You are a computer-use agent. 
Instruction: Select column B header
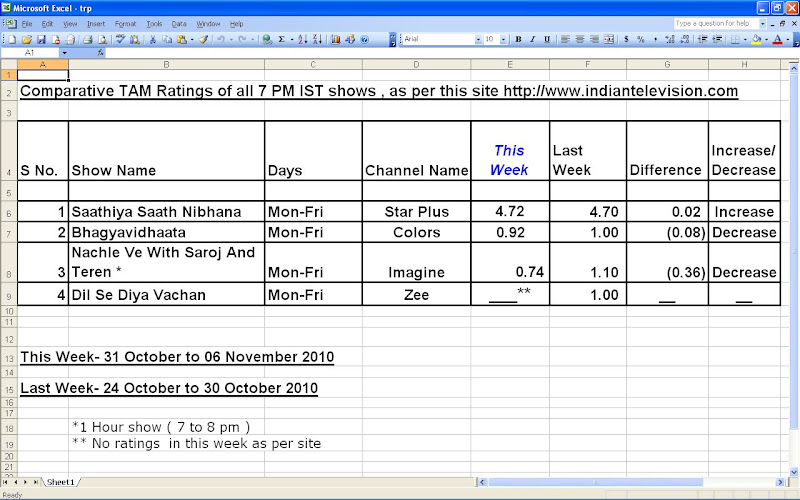point(166,64)
